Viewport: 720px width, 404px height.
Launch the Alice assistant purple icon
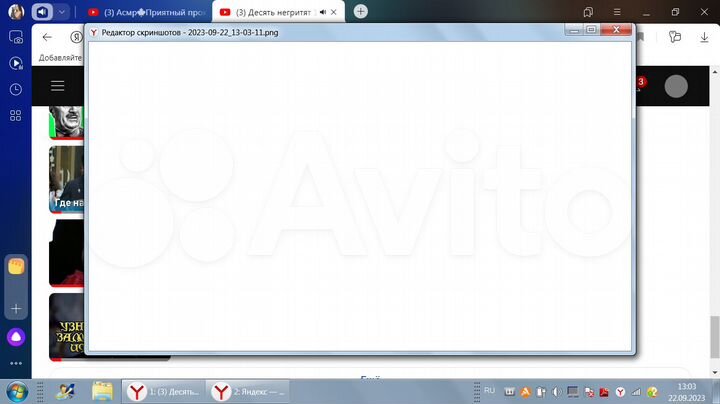click(x=16, y=337)
